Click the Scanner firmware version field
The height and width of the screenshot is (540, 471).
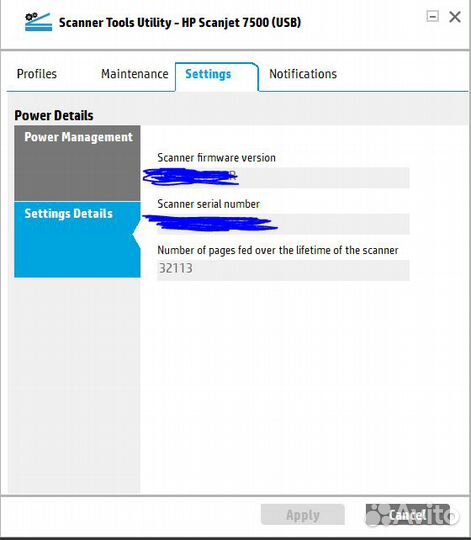click(283, 178)
